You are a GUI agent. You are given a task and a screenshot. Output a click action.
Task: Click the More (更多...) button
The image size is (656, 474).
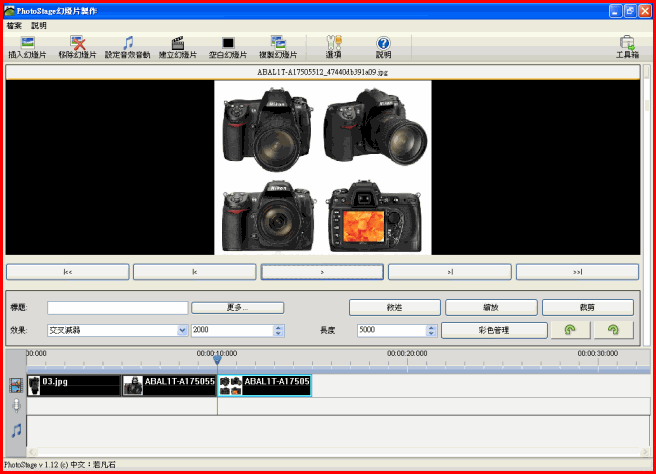[x=237, y=307]
